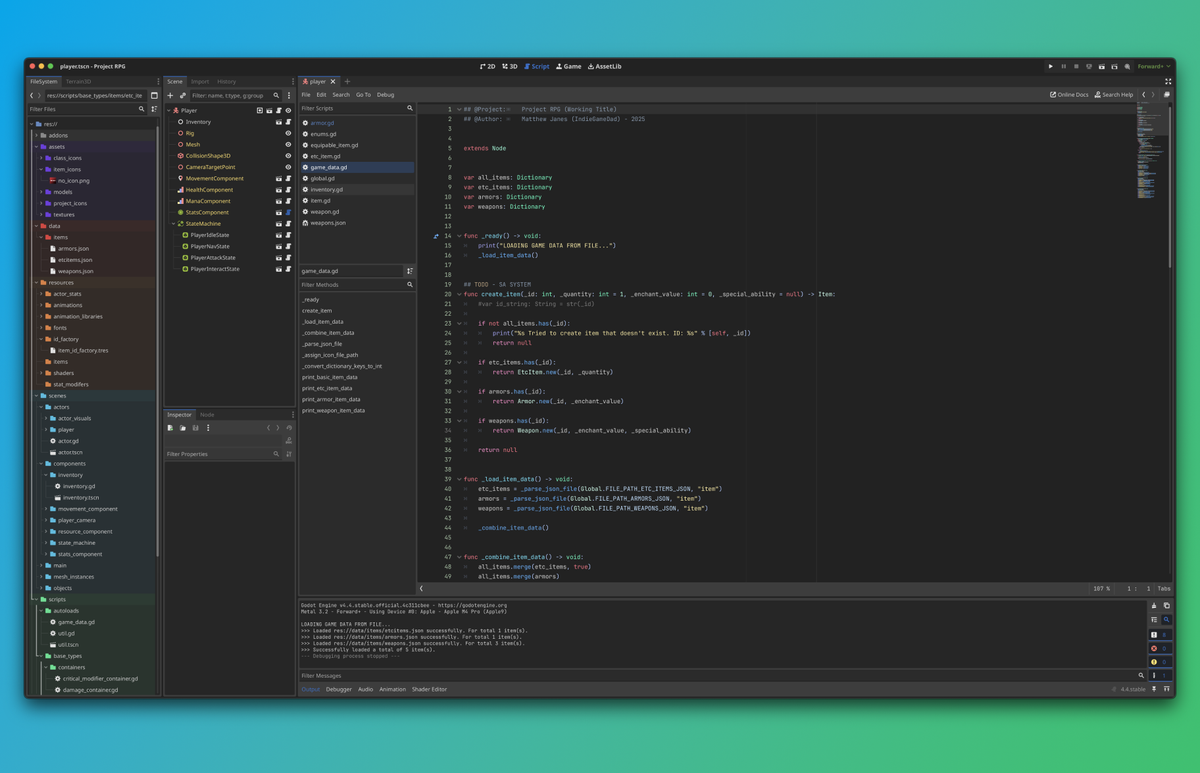This screenshot has width=1200, height=773.
Task: Toggle visibility of the Mesh node
Action: [288, 144]
